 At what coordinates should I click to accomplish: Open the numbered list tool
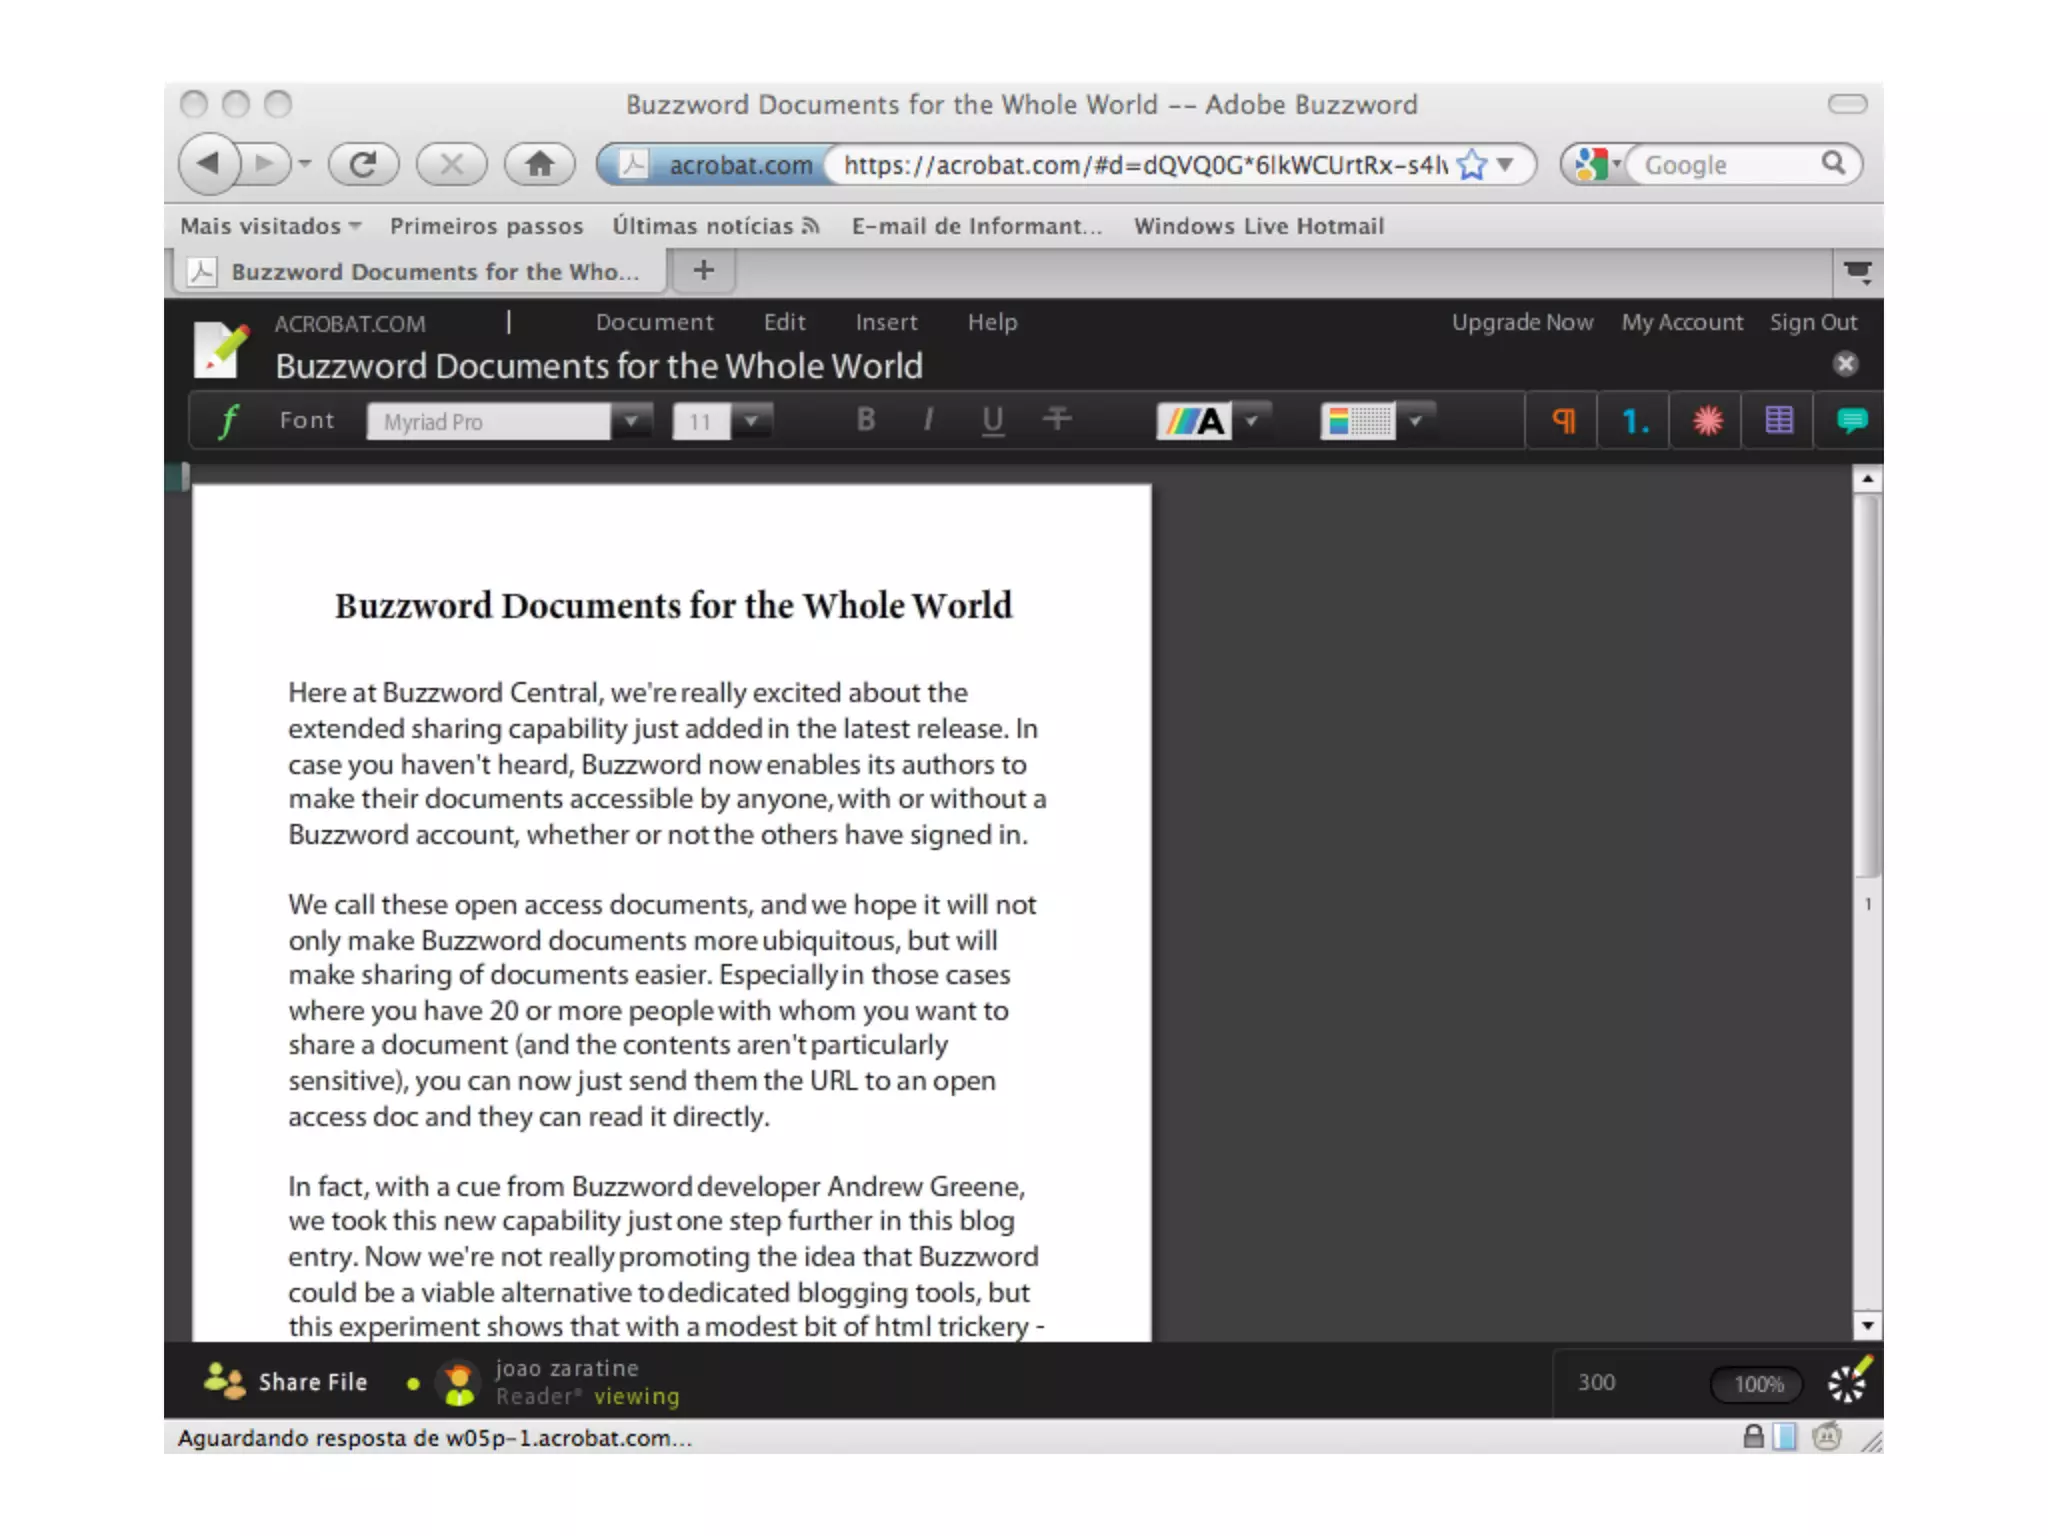click(x=1634, y=421)
